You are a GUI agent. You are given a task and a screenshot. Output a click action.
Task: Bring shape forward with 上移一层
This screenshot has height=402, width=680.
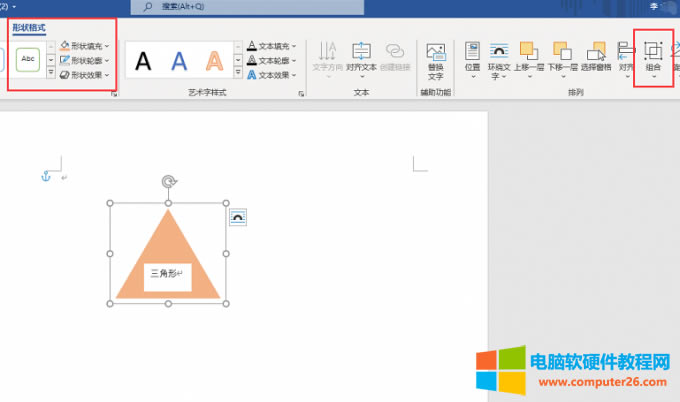coord(529,57)
